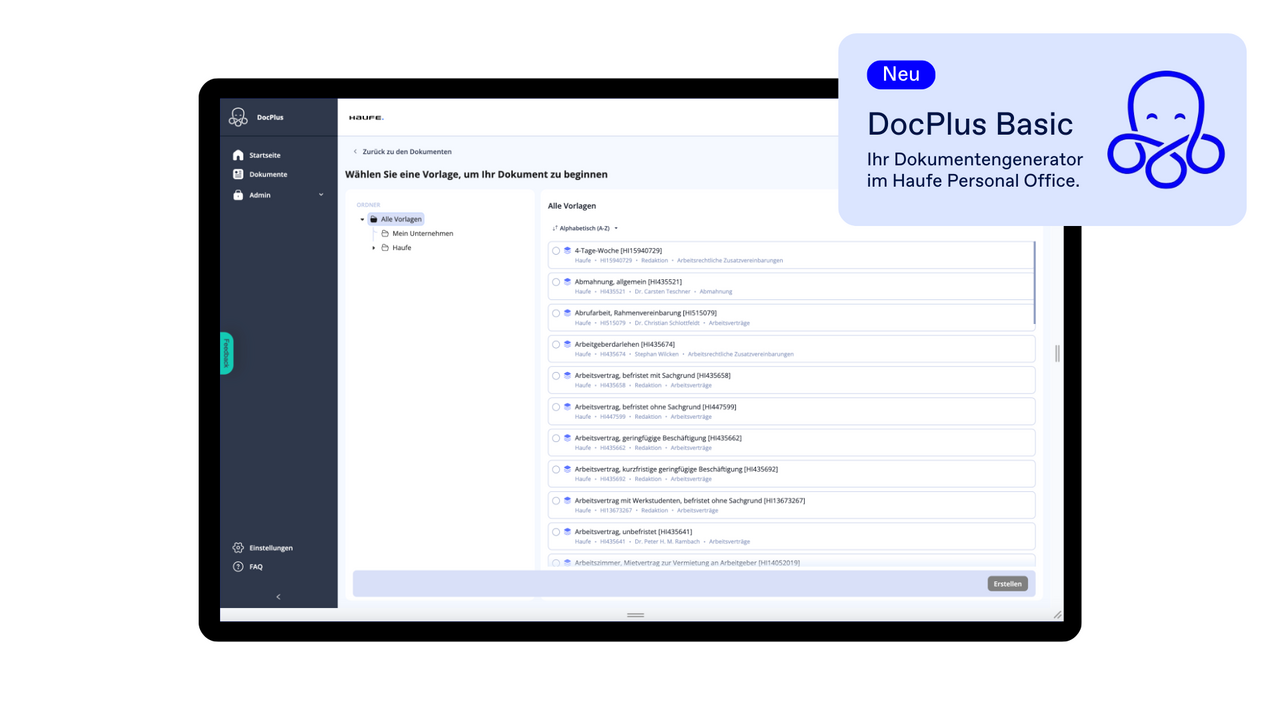Click the DocPlus octopus logo in sidebar
The image size is (1280, 720).
point(238,116)
